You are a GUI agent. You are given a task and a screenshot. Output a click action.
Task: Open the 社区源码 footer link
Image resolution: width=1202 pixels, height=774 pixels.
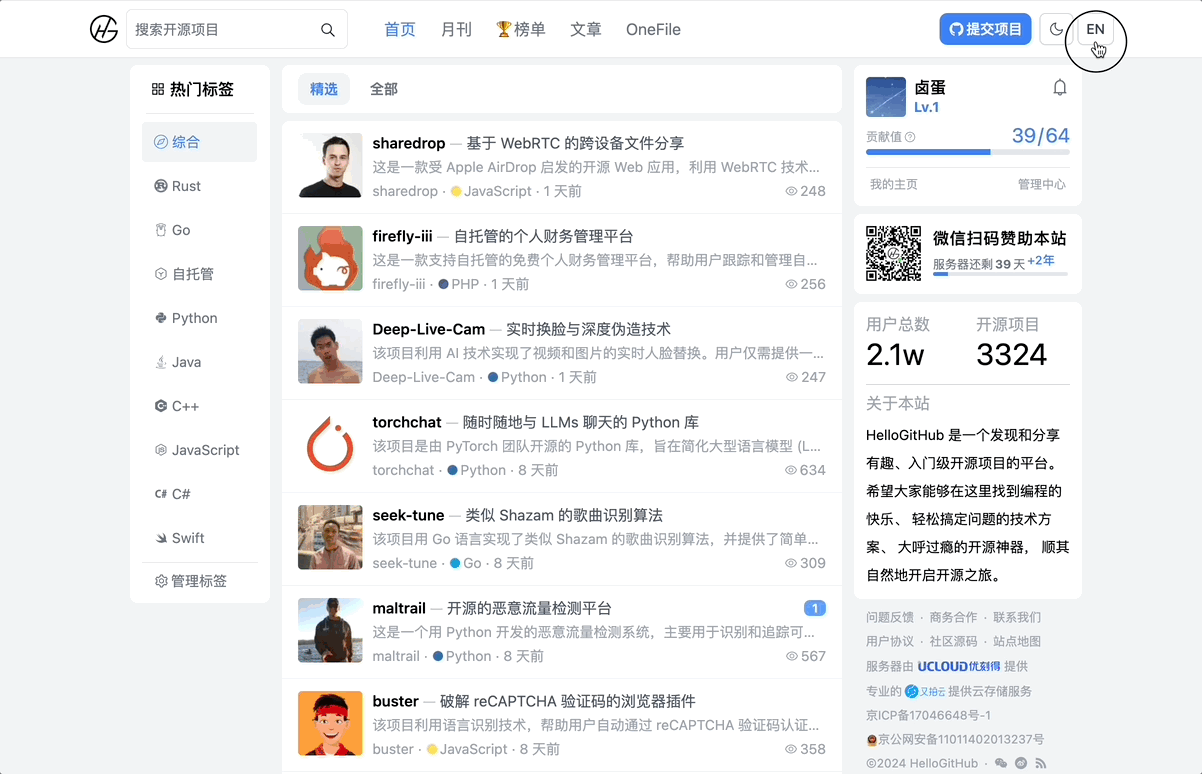[x=953, y=641]
